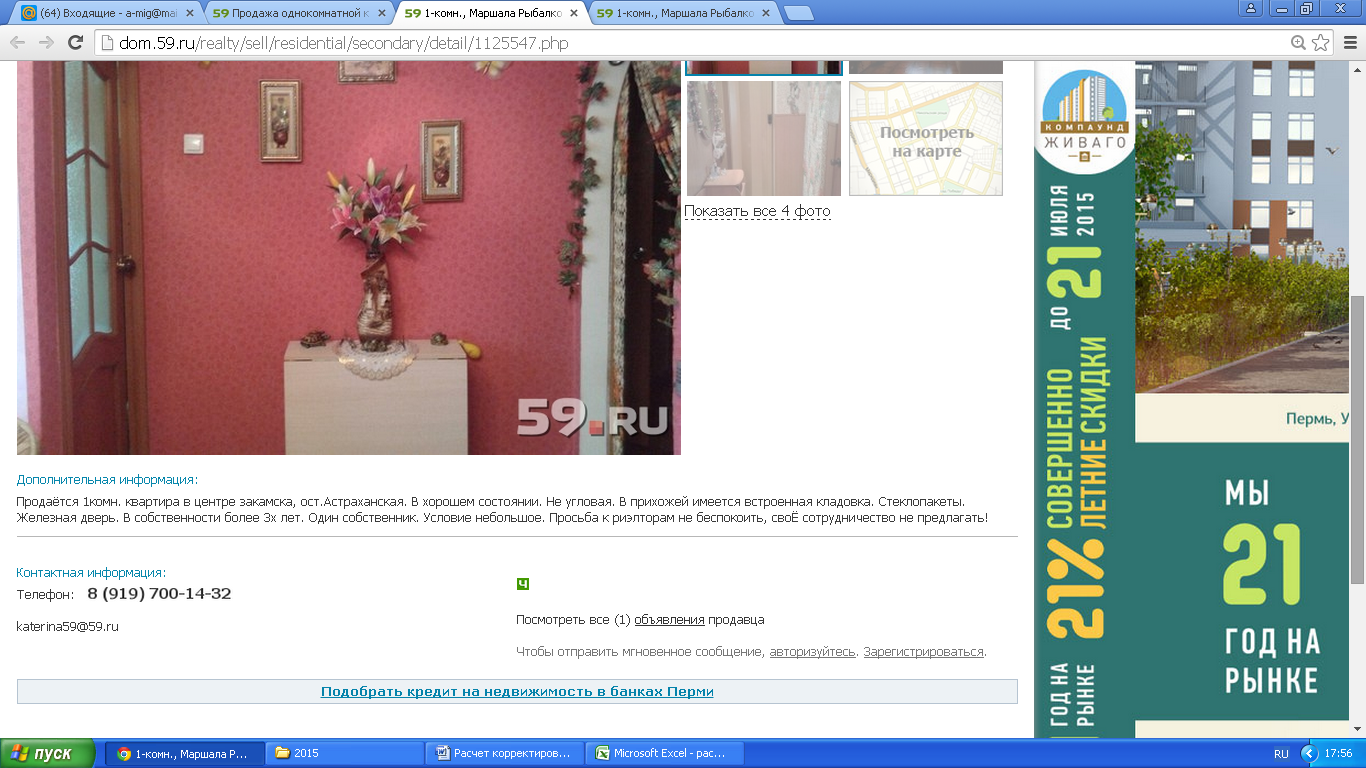
Task: Click the page scrollbar thumb
Action: (x=1357, y=440)
